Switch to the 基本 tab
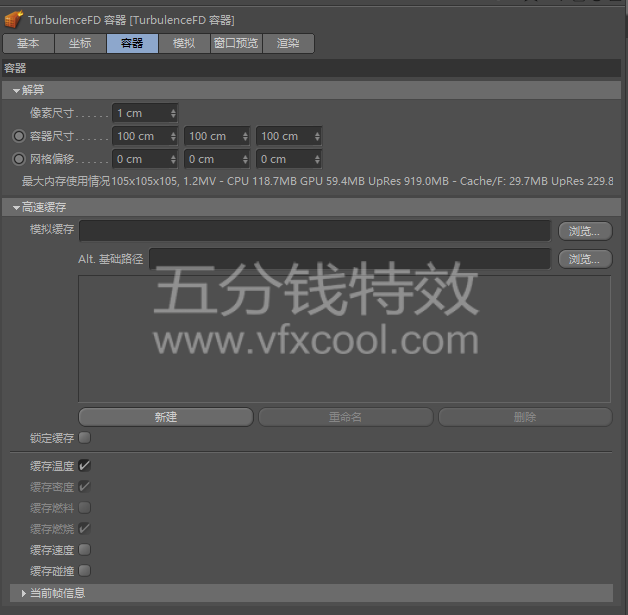 pyautogui.click(x=28, y=43)
